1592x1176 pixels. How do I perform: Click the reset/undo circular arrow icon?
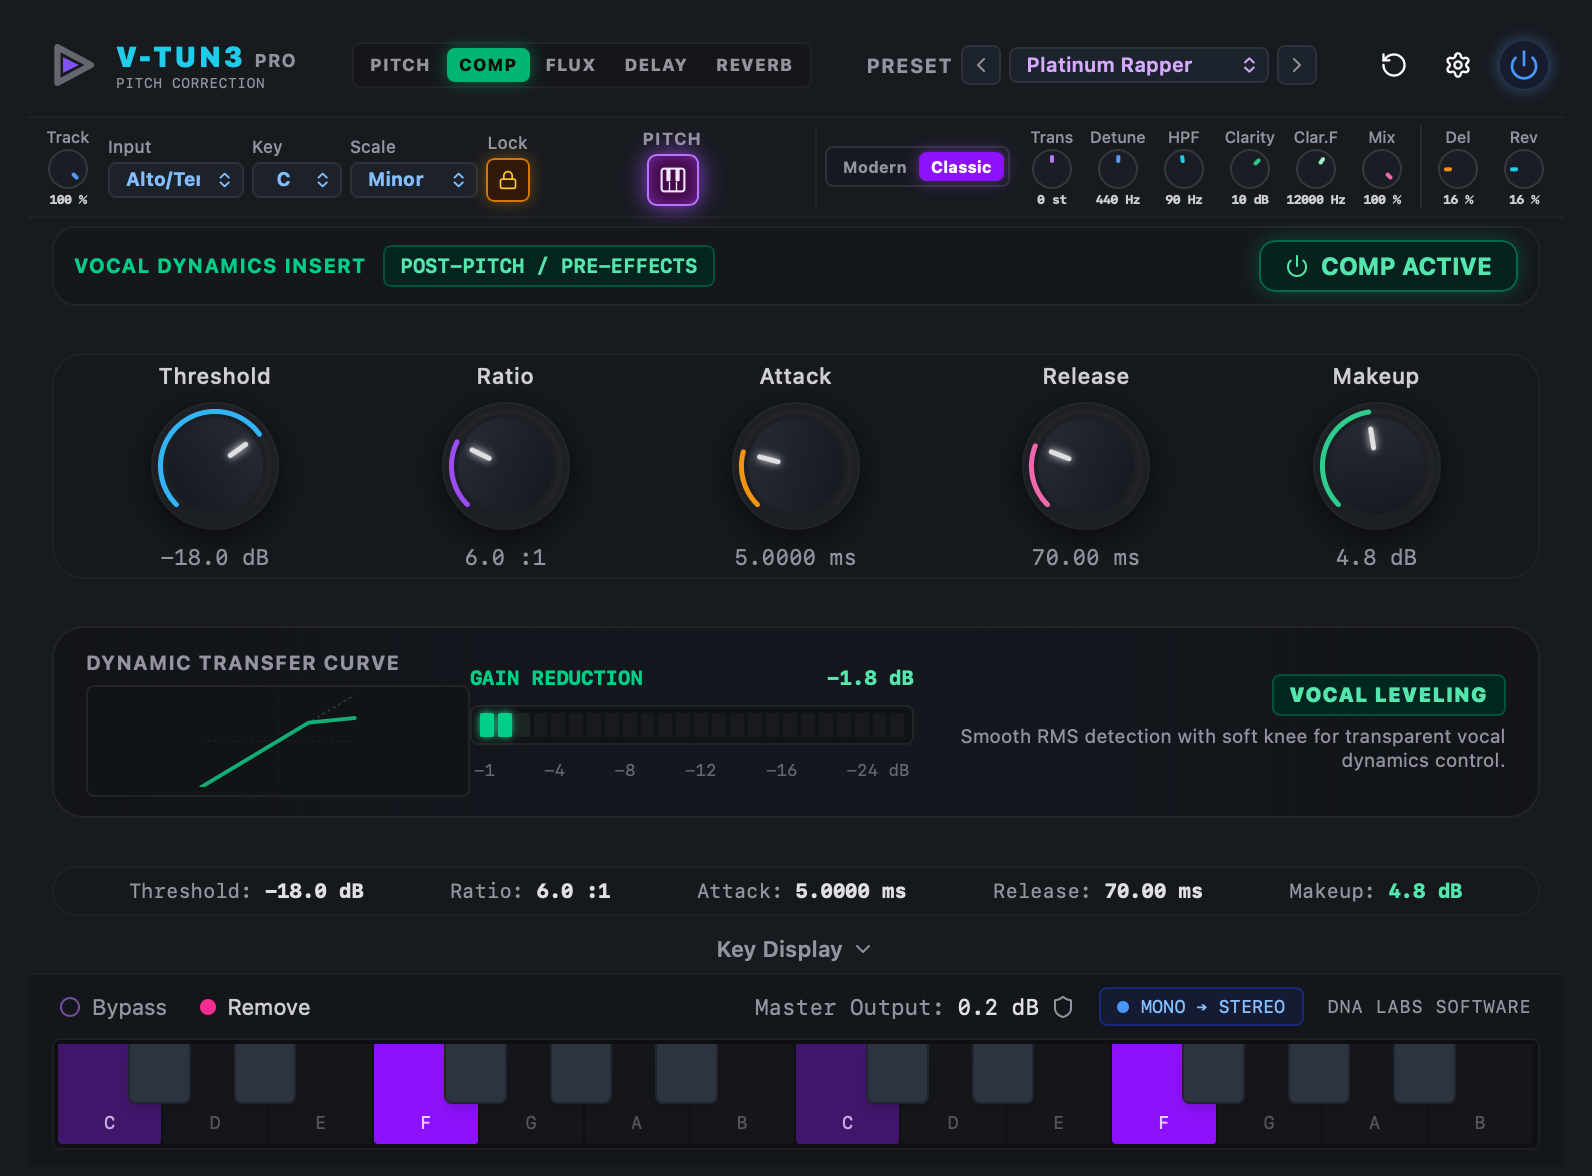1393,65
